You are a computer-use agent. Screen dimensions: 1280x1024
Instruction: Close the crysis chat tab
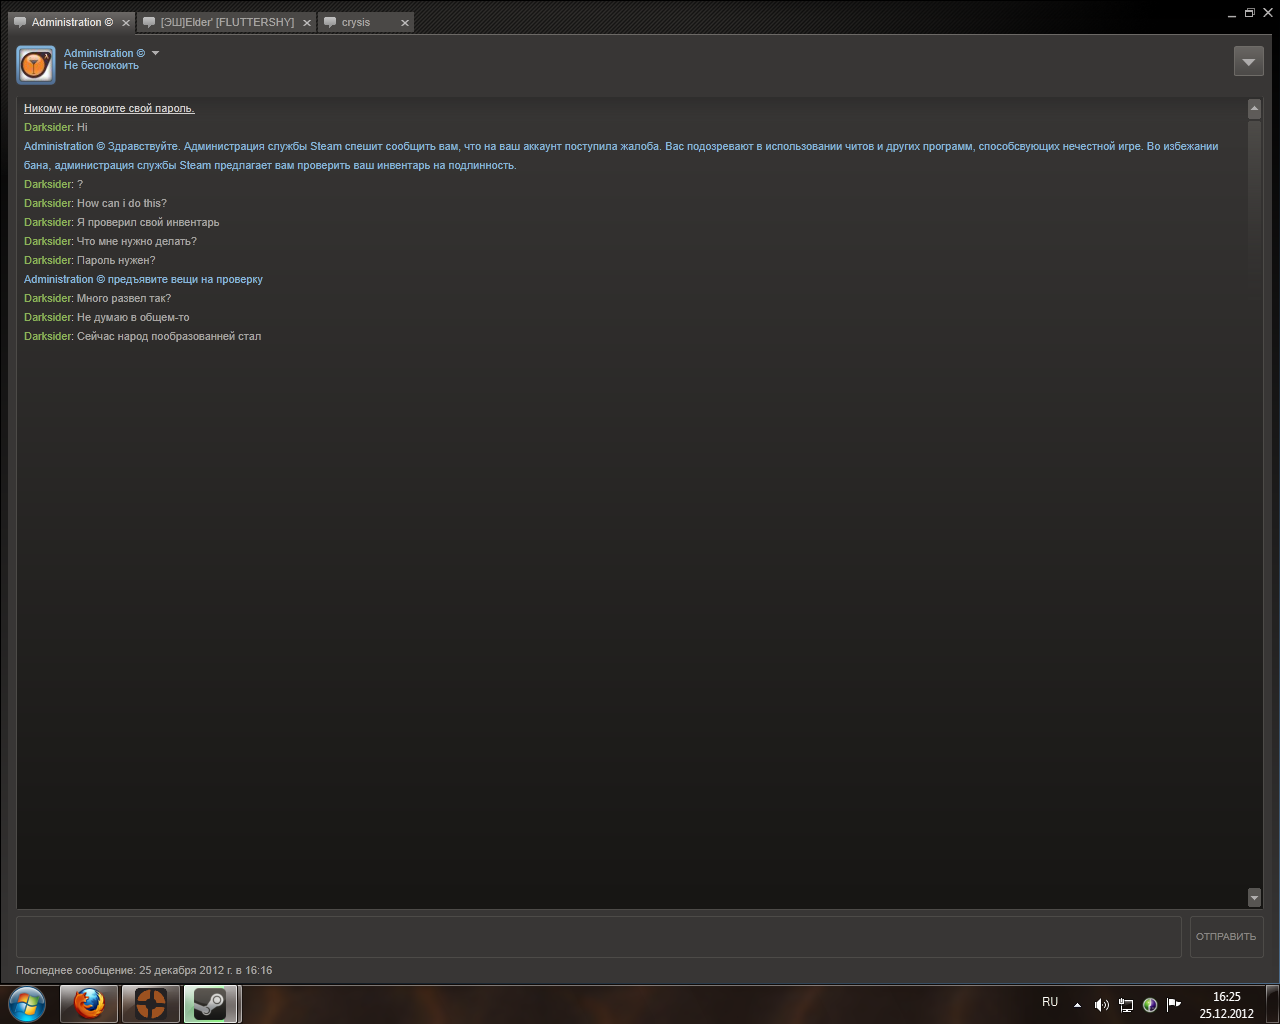[404, 23]
